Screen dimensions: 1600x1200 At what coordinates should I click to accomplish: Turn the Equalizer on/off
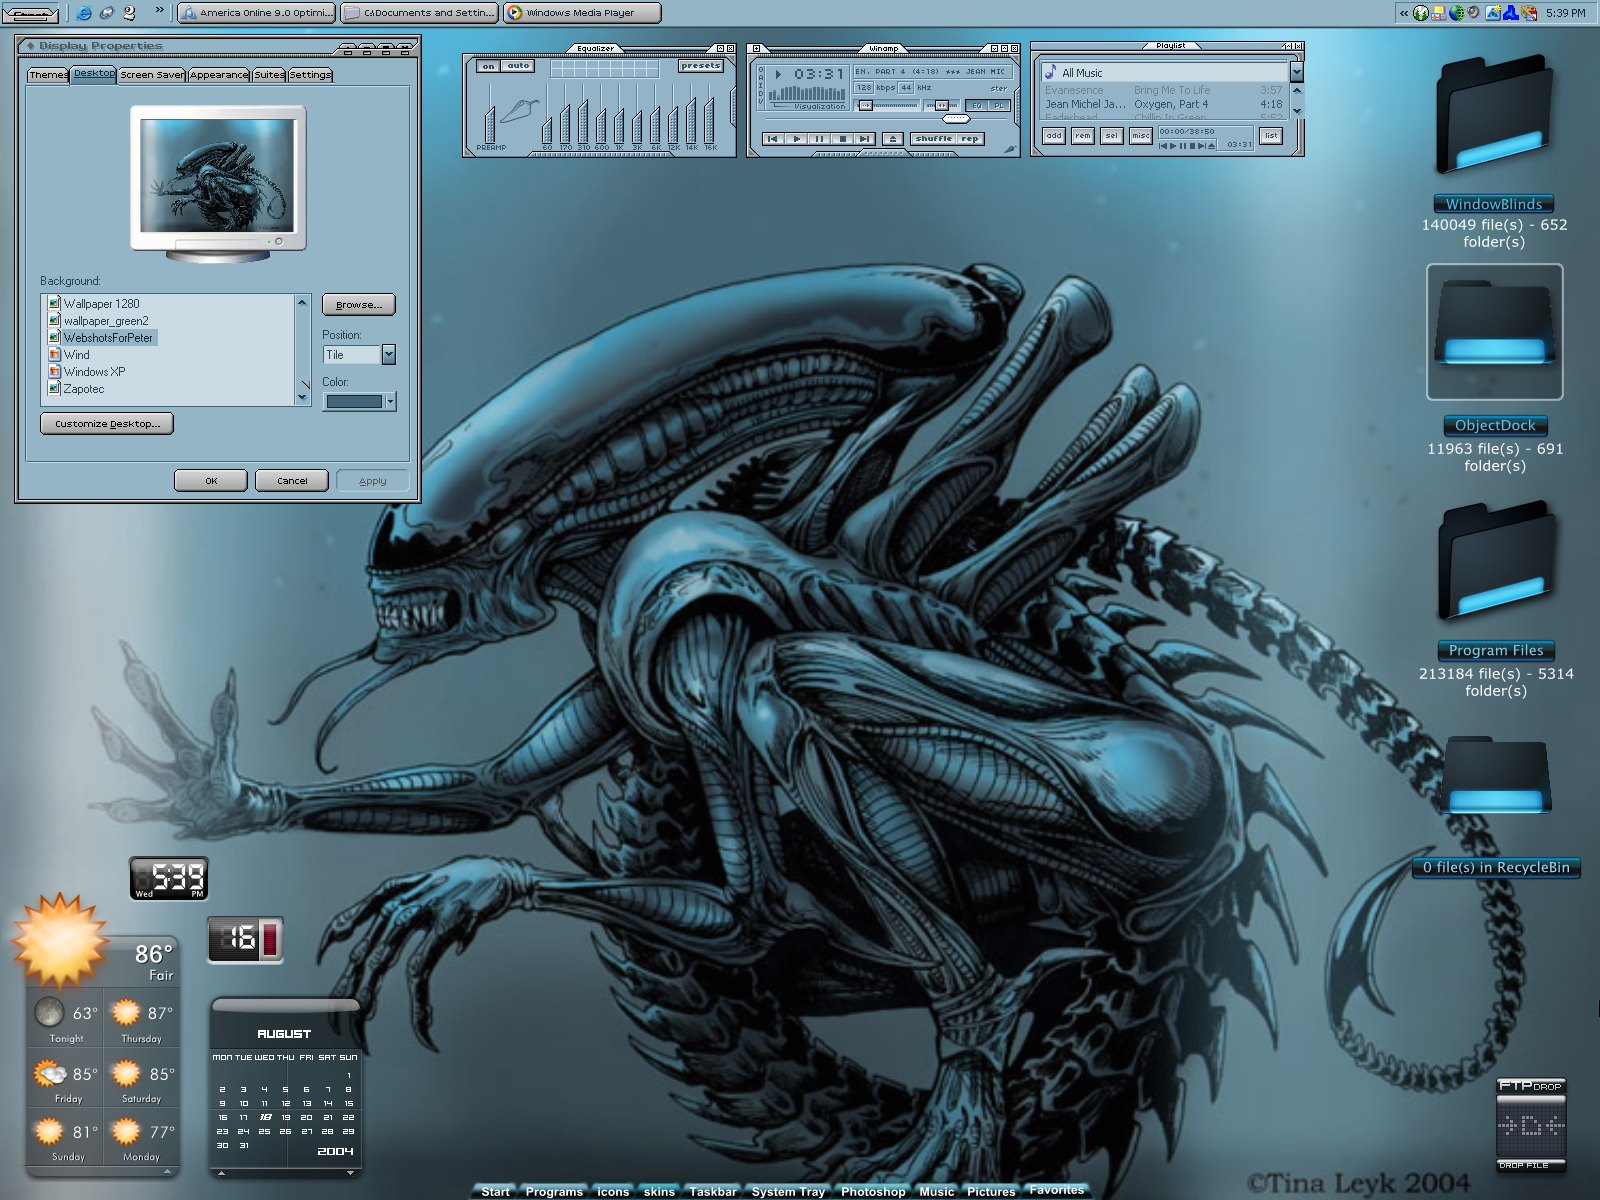tap(488, 66)
